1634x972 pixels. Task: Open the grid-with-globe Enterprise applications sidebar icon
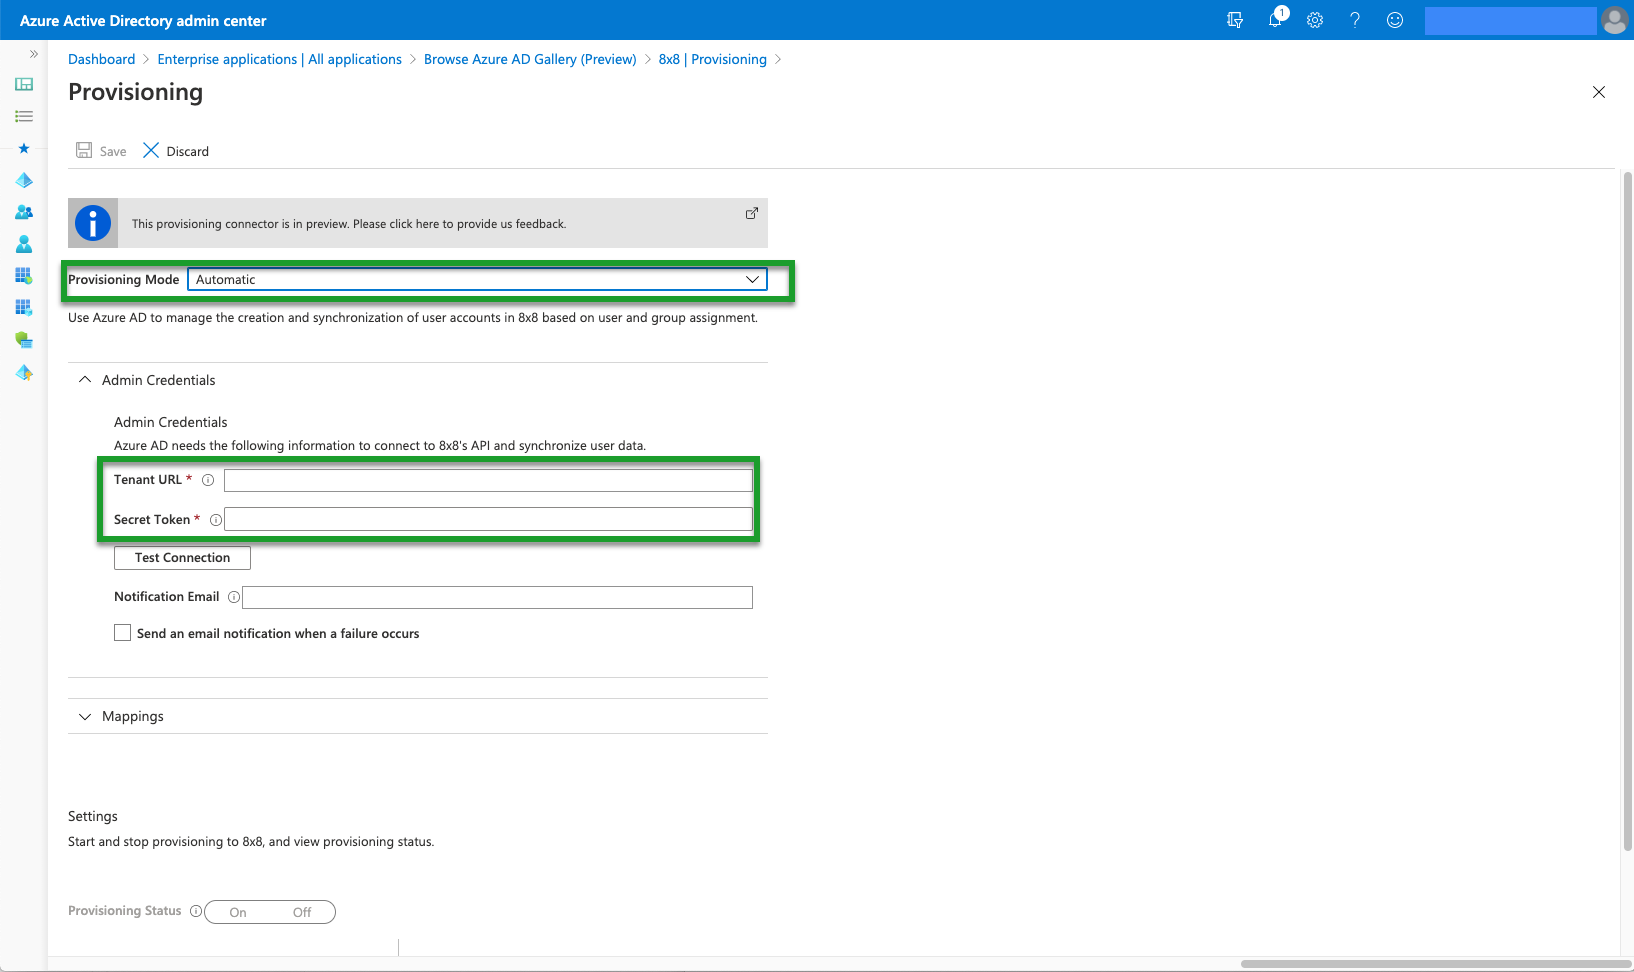point(24,276)
